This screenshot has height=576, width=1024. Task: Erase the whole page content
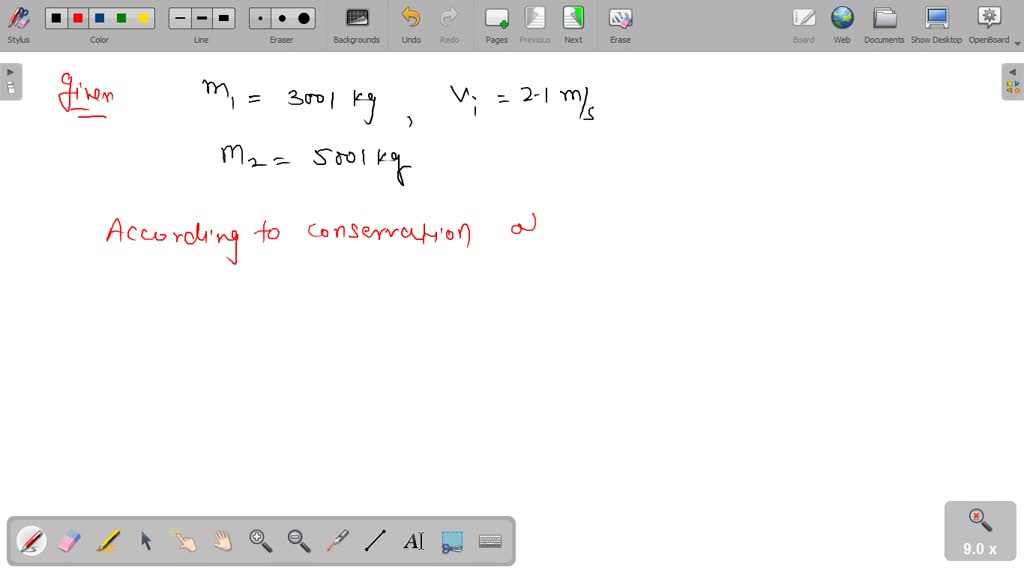pos(620,25)
